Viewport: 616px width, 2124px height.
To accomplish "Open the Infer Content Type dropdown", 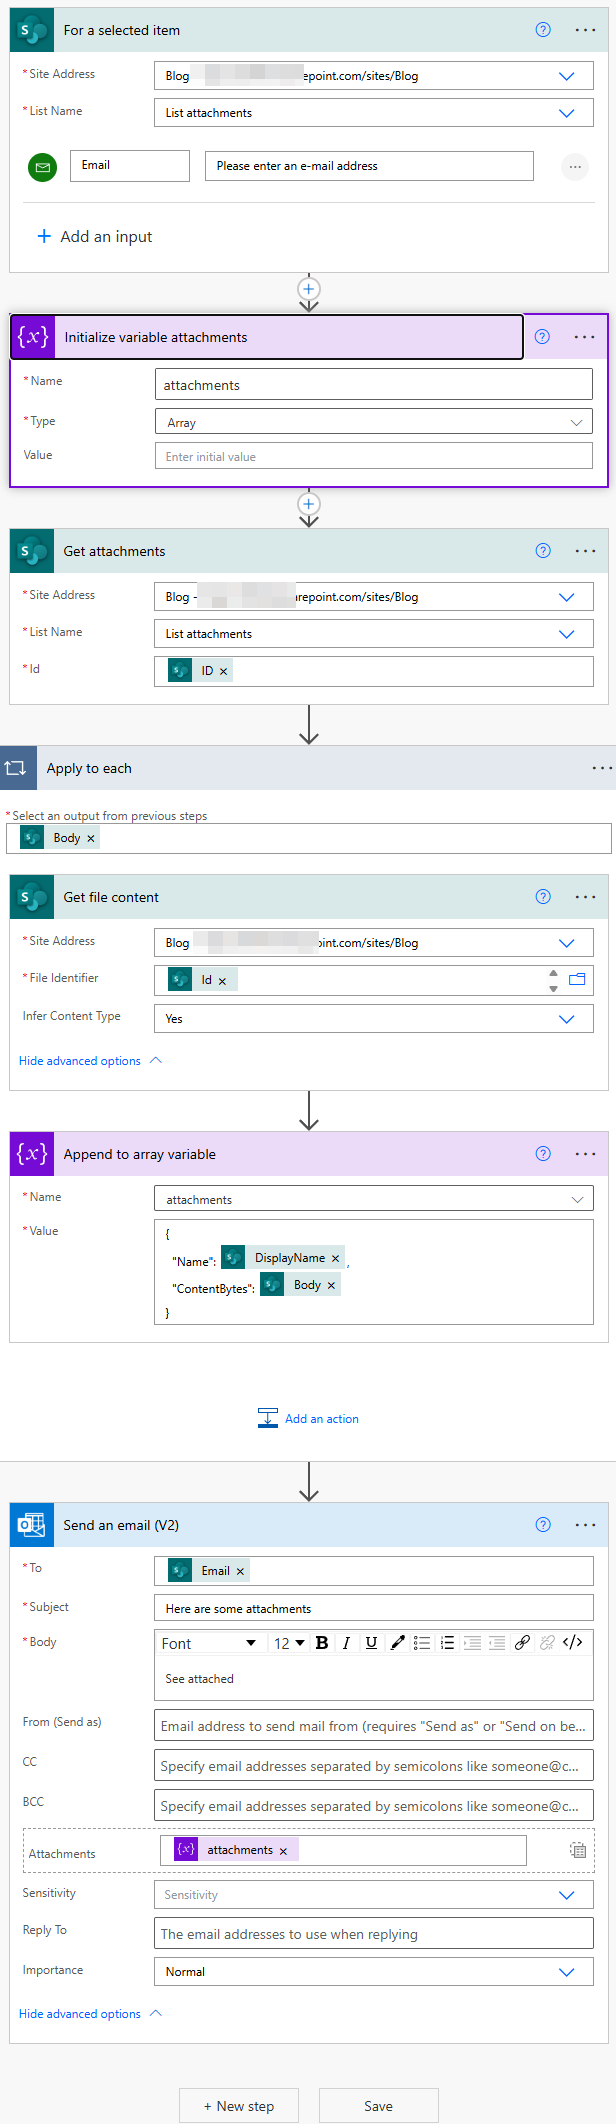I will pos(566,1019).
